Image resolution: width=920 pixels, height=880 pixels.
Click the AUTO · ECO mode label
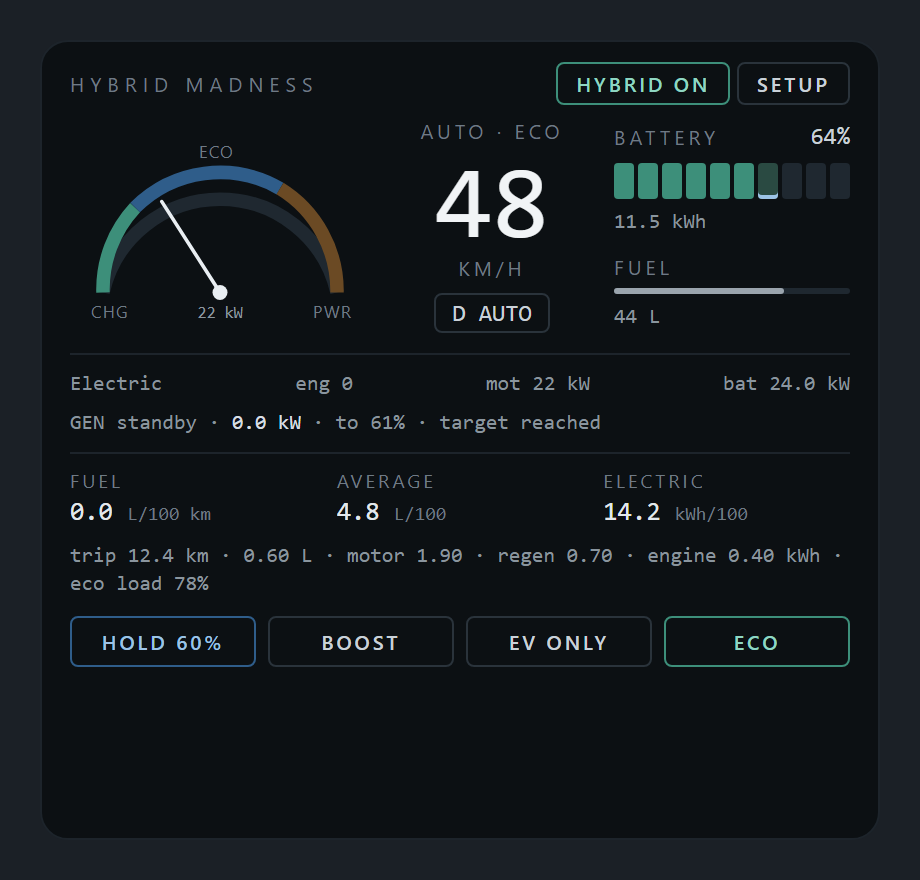tap(491, 132)
